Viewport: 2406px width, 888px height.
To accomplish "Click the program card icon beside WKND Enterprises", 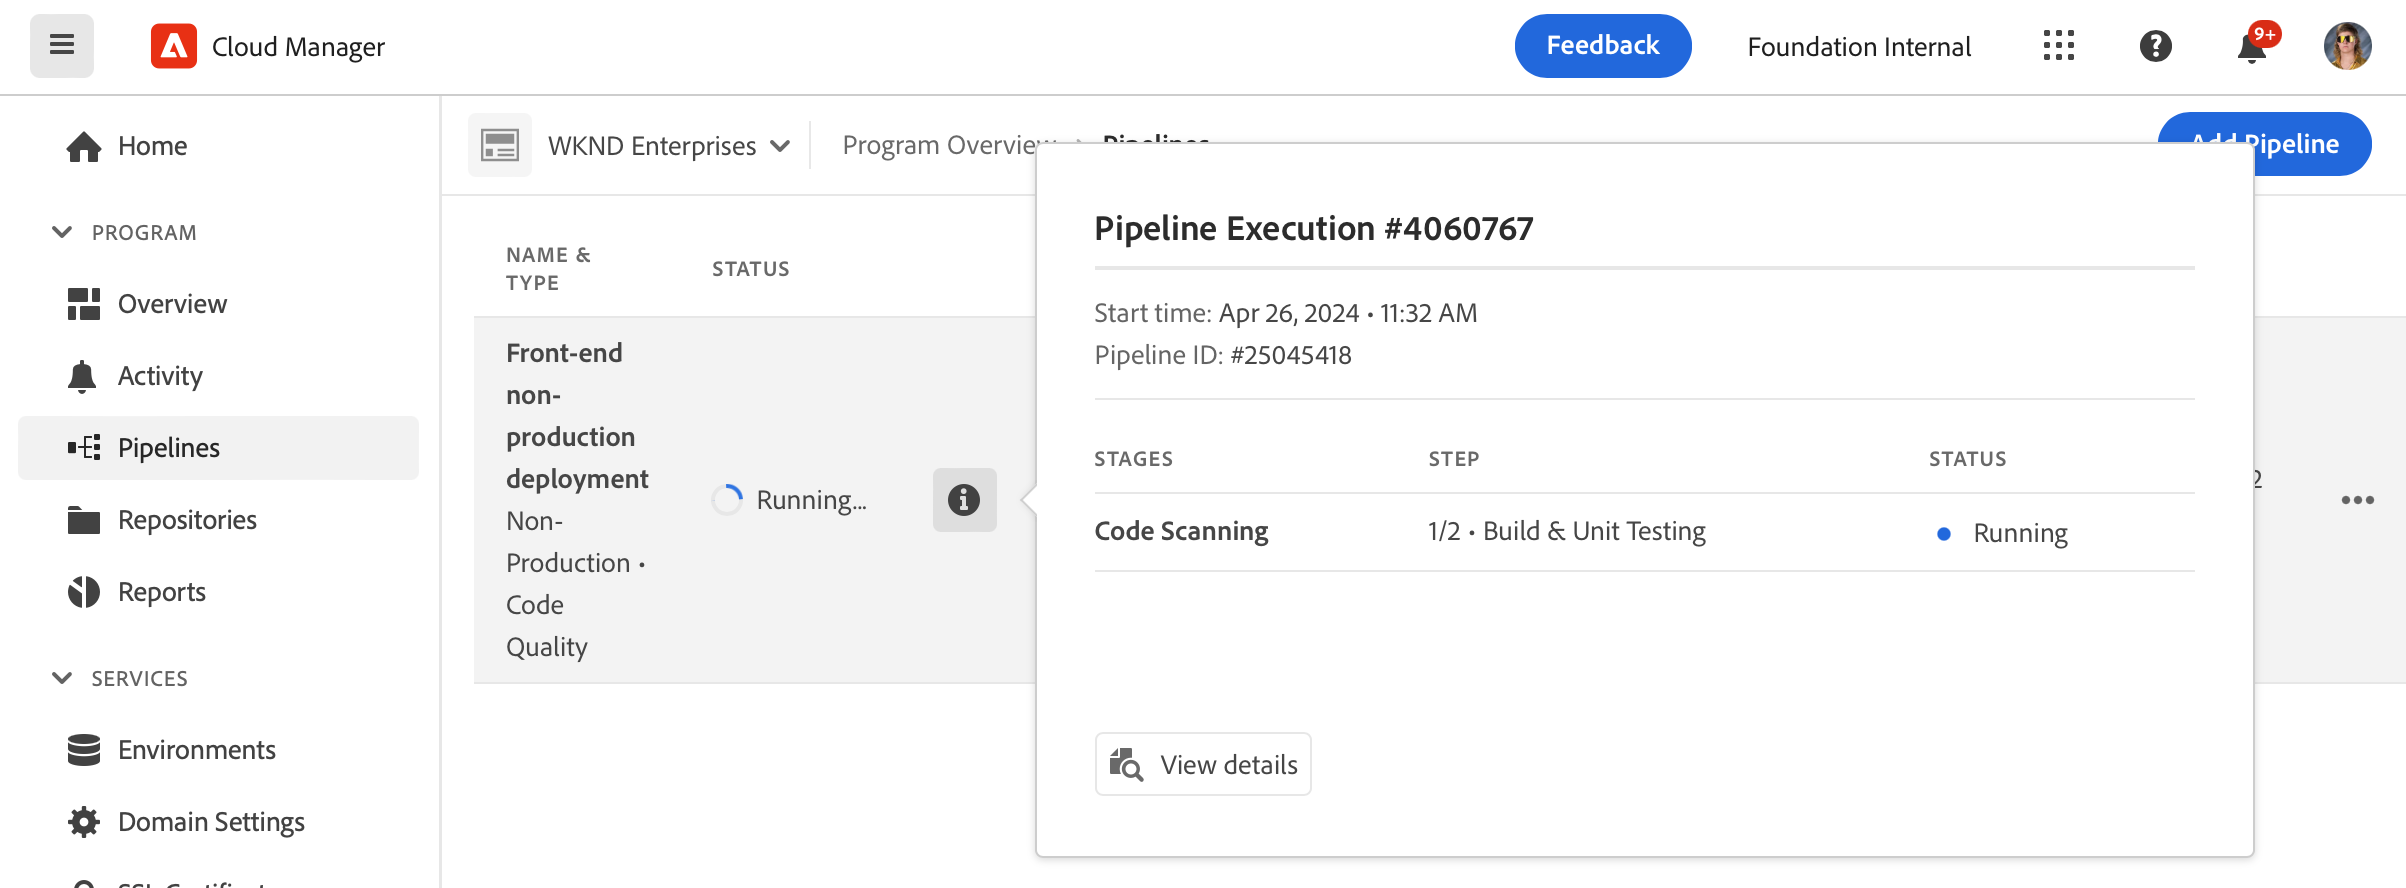I will [x=500, y=145].
